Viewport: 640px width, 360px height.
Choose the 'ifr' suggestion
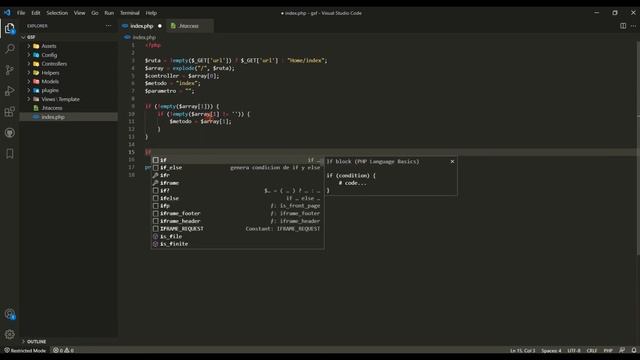[238, 175]
